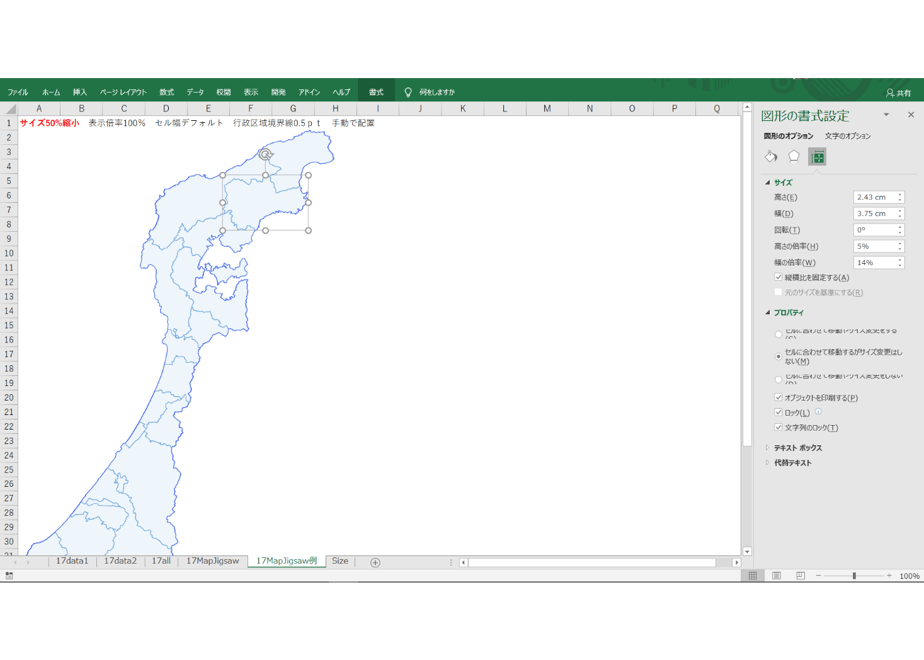The width and height of the screenshot is (924, 660).
Task: Switch to Normal view icon in status bar
Action: click(753, 575)
